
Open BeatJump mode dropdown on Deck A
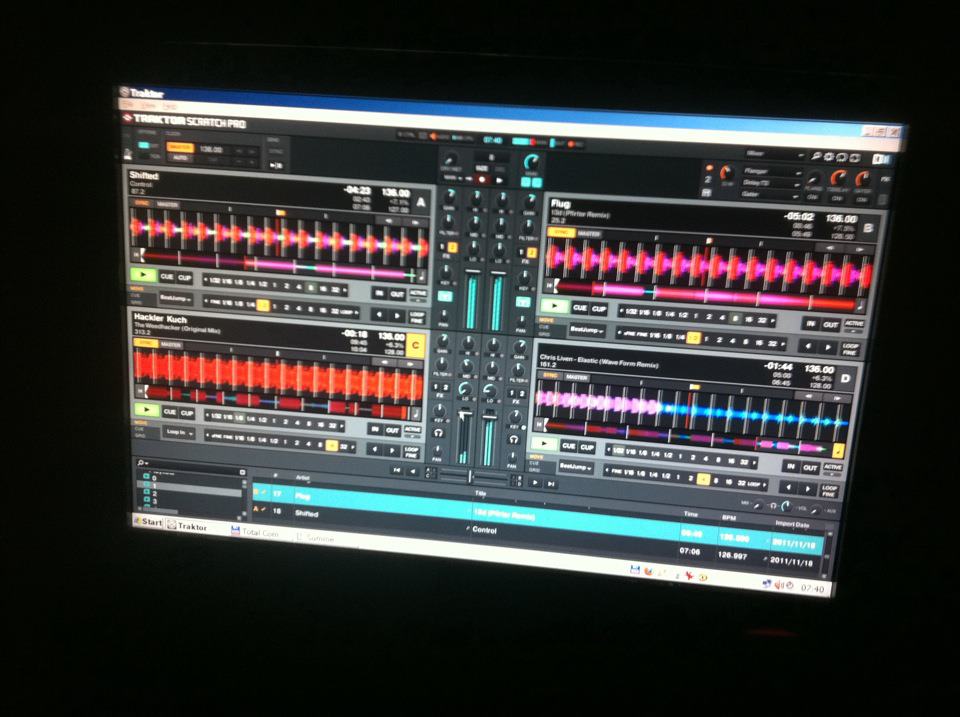tap(175, 298)
